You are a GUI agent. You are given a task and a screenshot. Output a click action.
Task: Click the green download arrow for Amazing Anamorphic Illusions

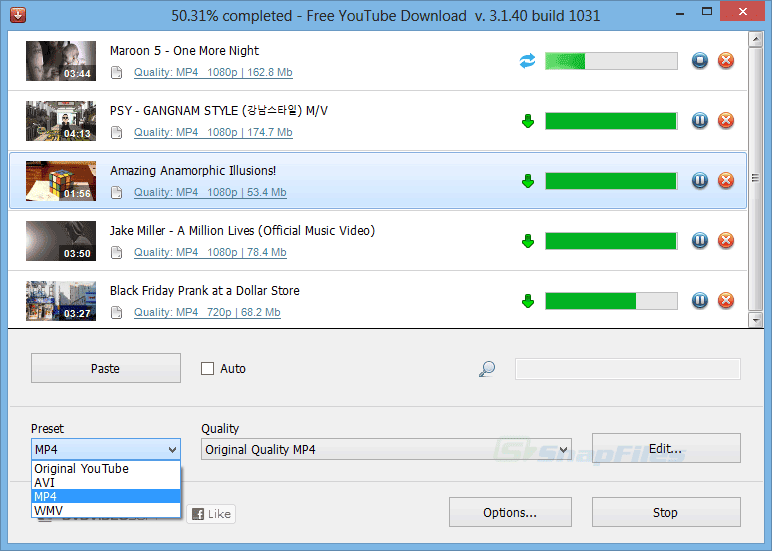[x=528, y=181]
